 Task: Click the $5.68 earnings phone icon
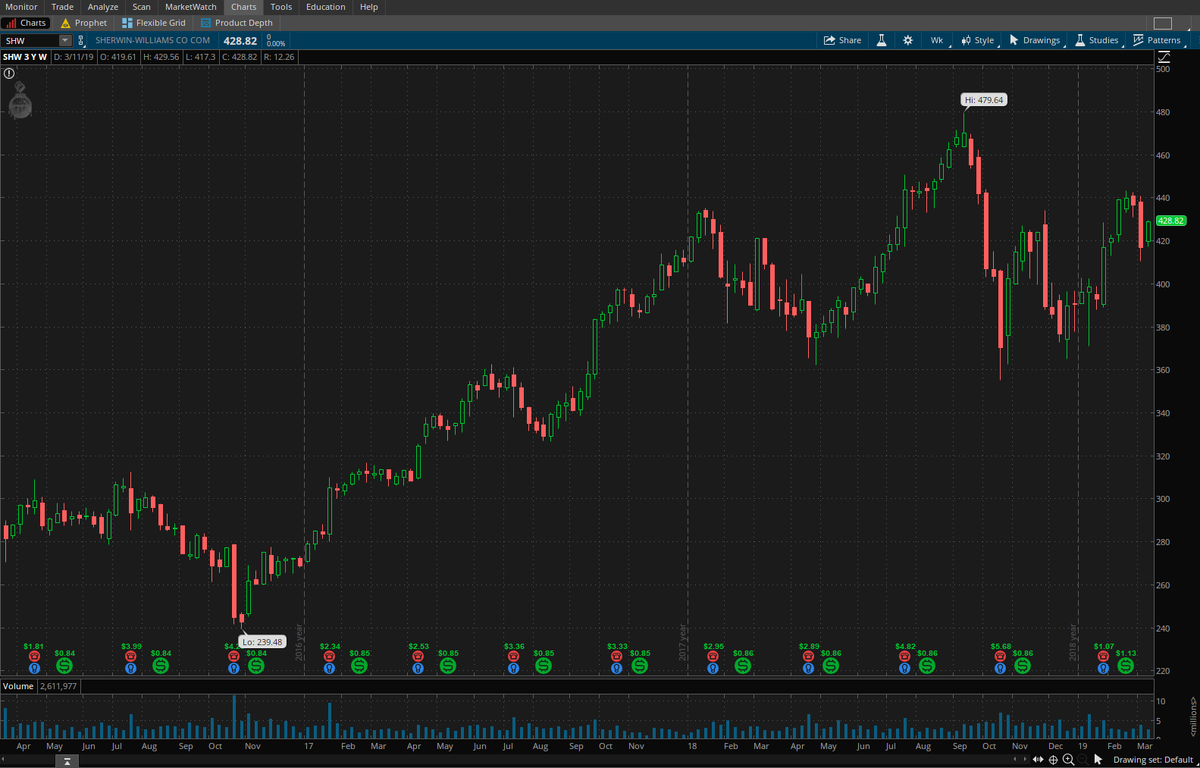click(1001, 656)
